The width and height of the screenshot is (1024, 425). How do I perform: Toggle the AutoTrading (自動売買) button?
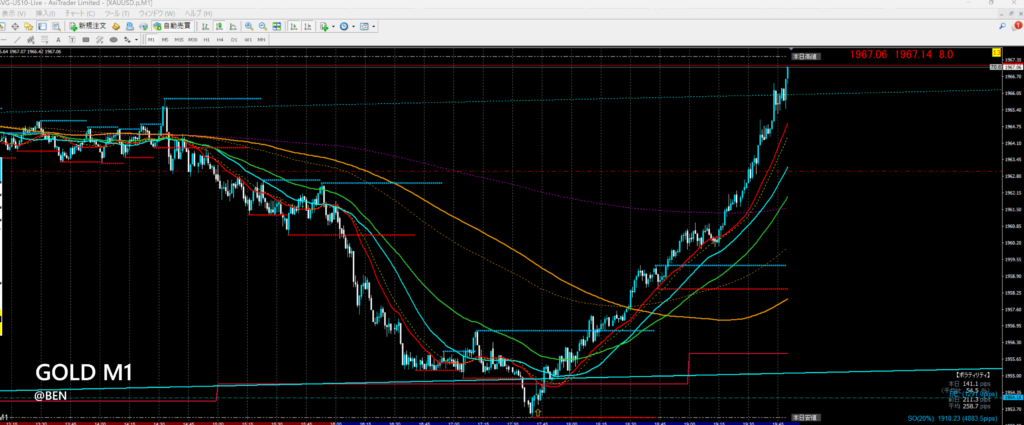tap(172, 26)
